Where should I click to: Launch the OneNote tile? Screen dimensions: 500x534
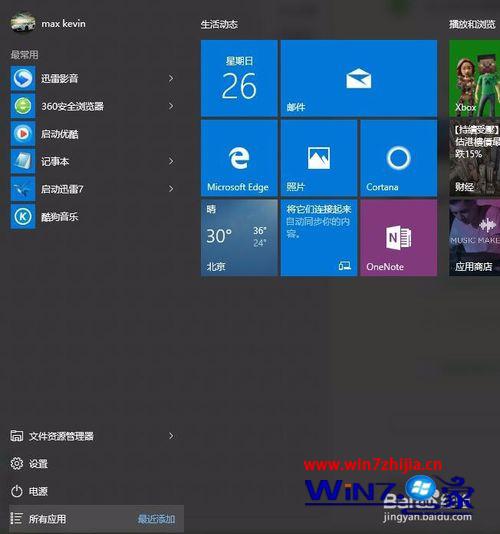coord(399,238)
